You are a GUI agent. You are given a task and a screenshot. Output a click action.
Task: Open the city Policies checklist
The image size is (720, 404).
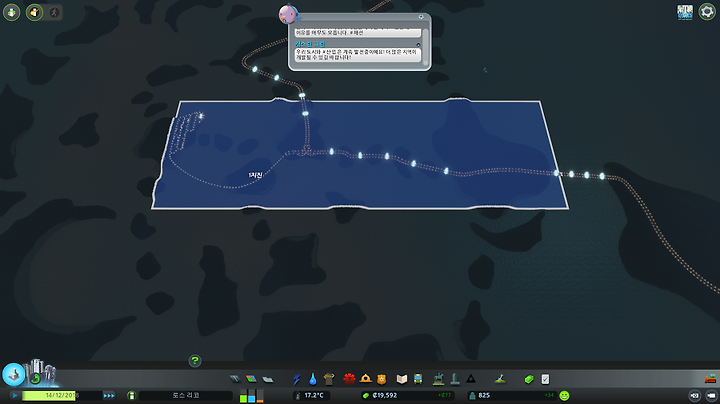[545, 379]
